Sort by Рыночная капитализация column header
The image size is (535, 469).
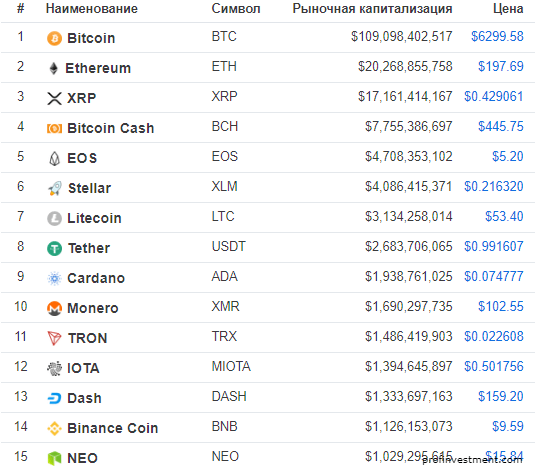(372, 9)
